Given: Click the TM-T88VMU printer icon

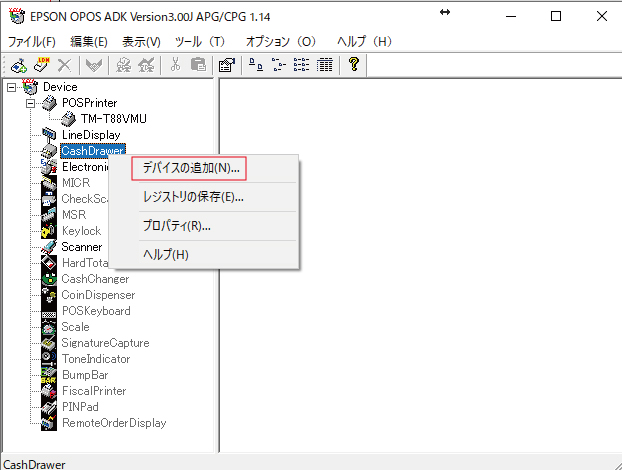Looking at the screenshot, I should click(68, 119).
